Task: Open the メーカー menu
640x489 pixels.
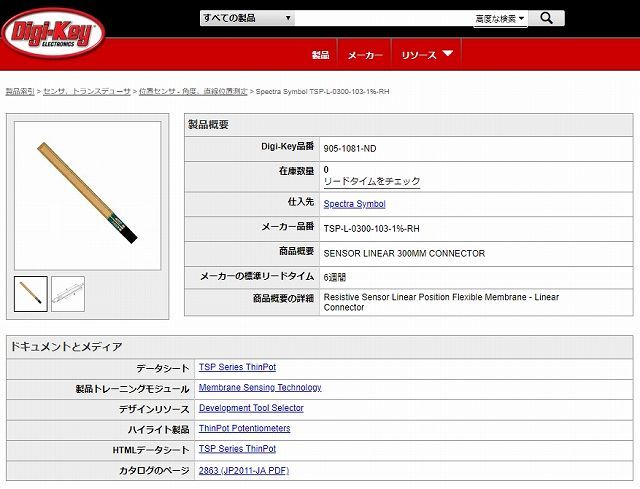Action: (365, 55)
